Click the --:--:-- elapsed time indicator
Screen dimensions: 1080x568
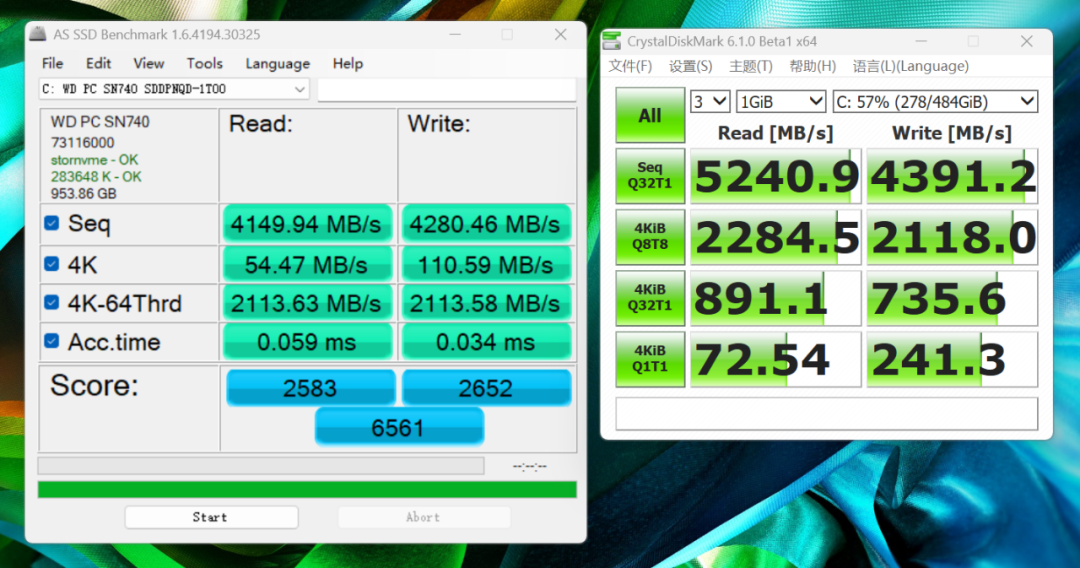(530, 466)
